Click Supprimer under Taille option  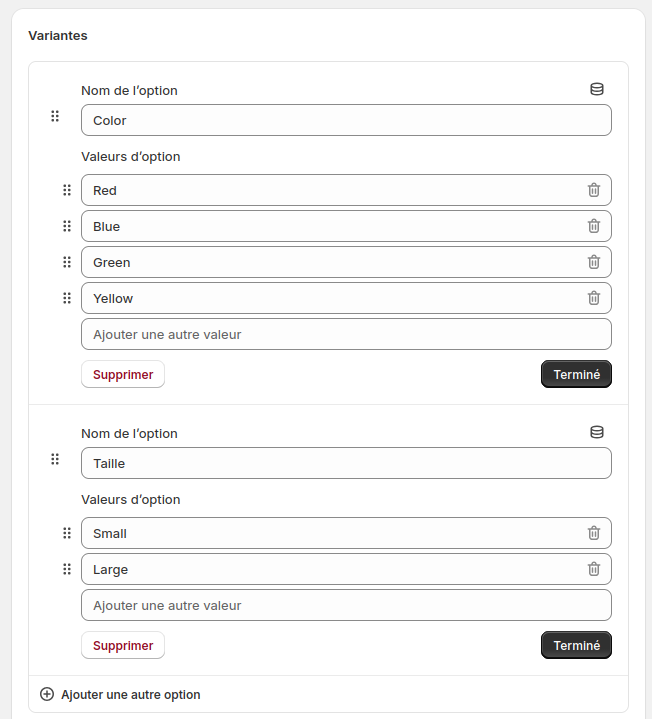coord(123,645)
